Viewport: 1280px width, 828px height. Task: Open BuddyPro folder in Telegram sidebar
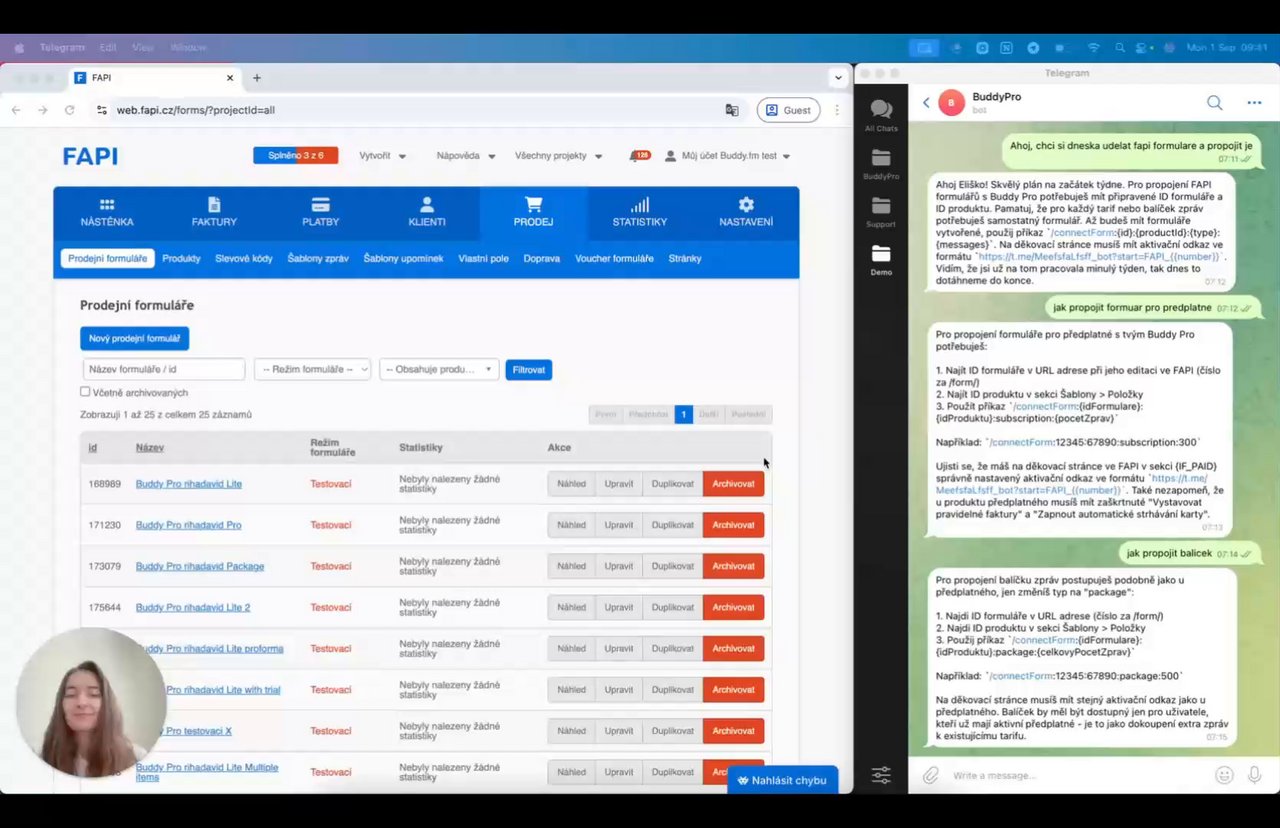(881, 164)
